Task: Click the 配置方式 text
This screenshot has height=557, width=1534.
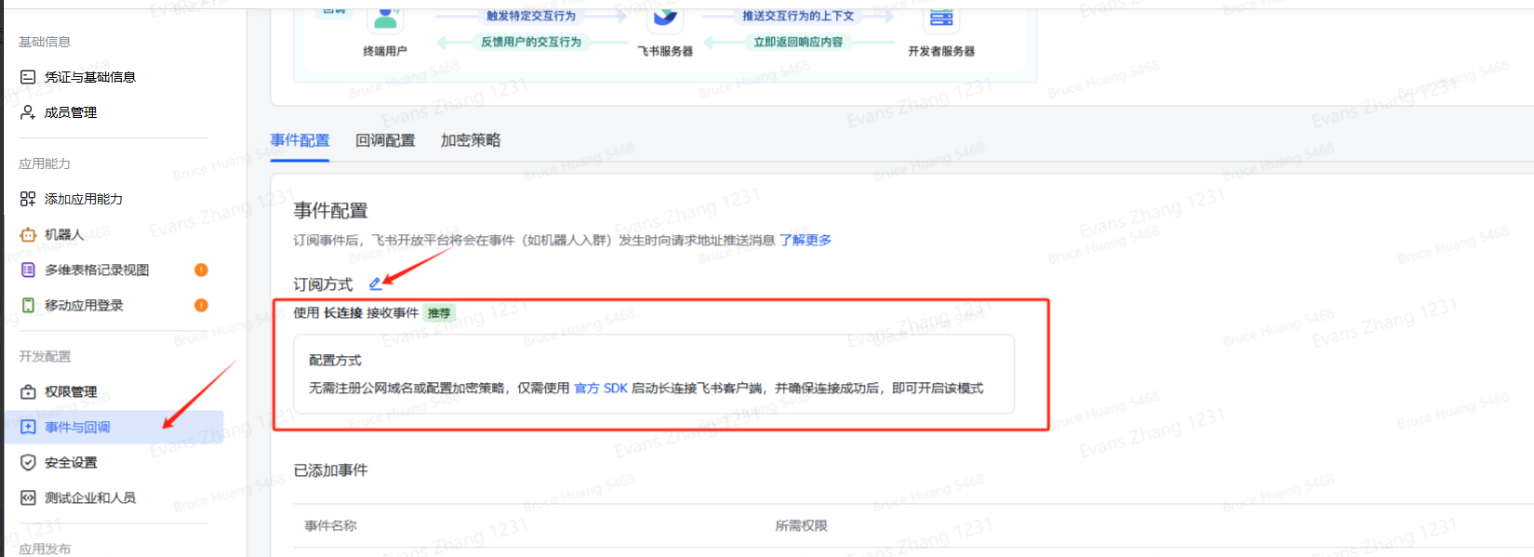Action: coord(335,360)
